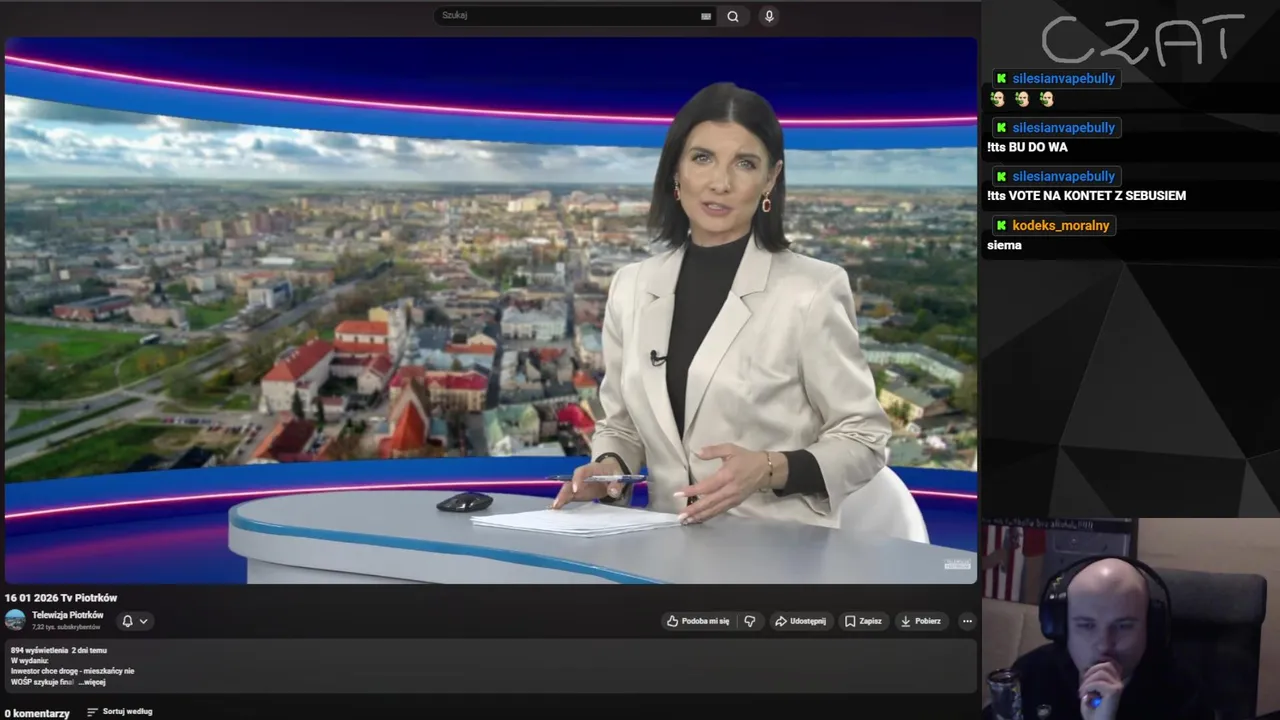Click the 0 komentarzy comments header

(x=37, y=713)
